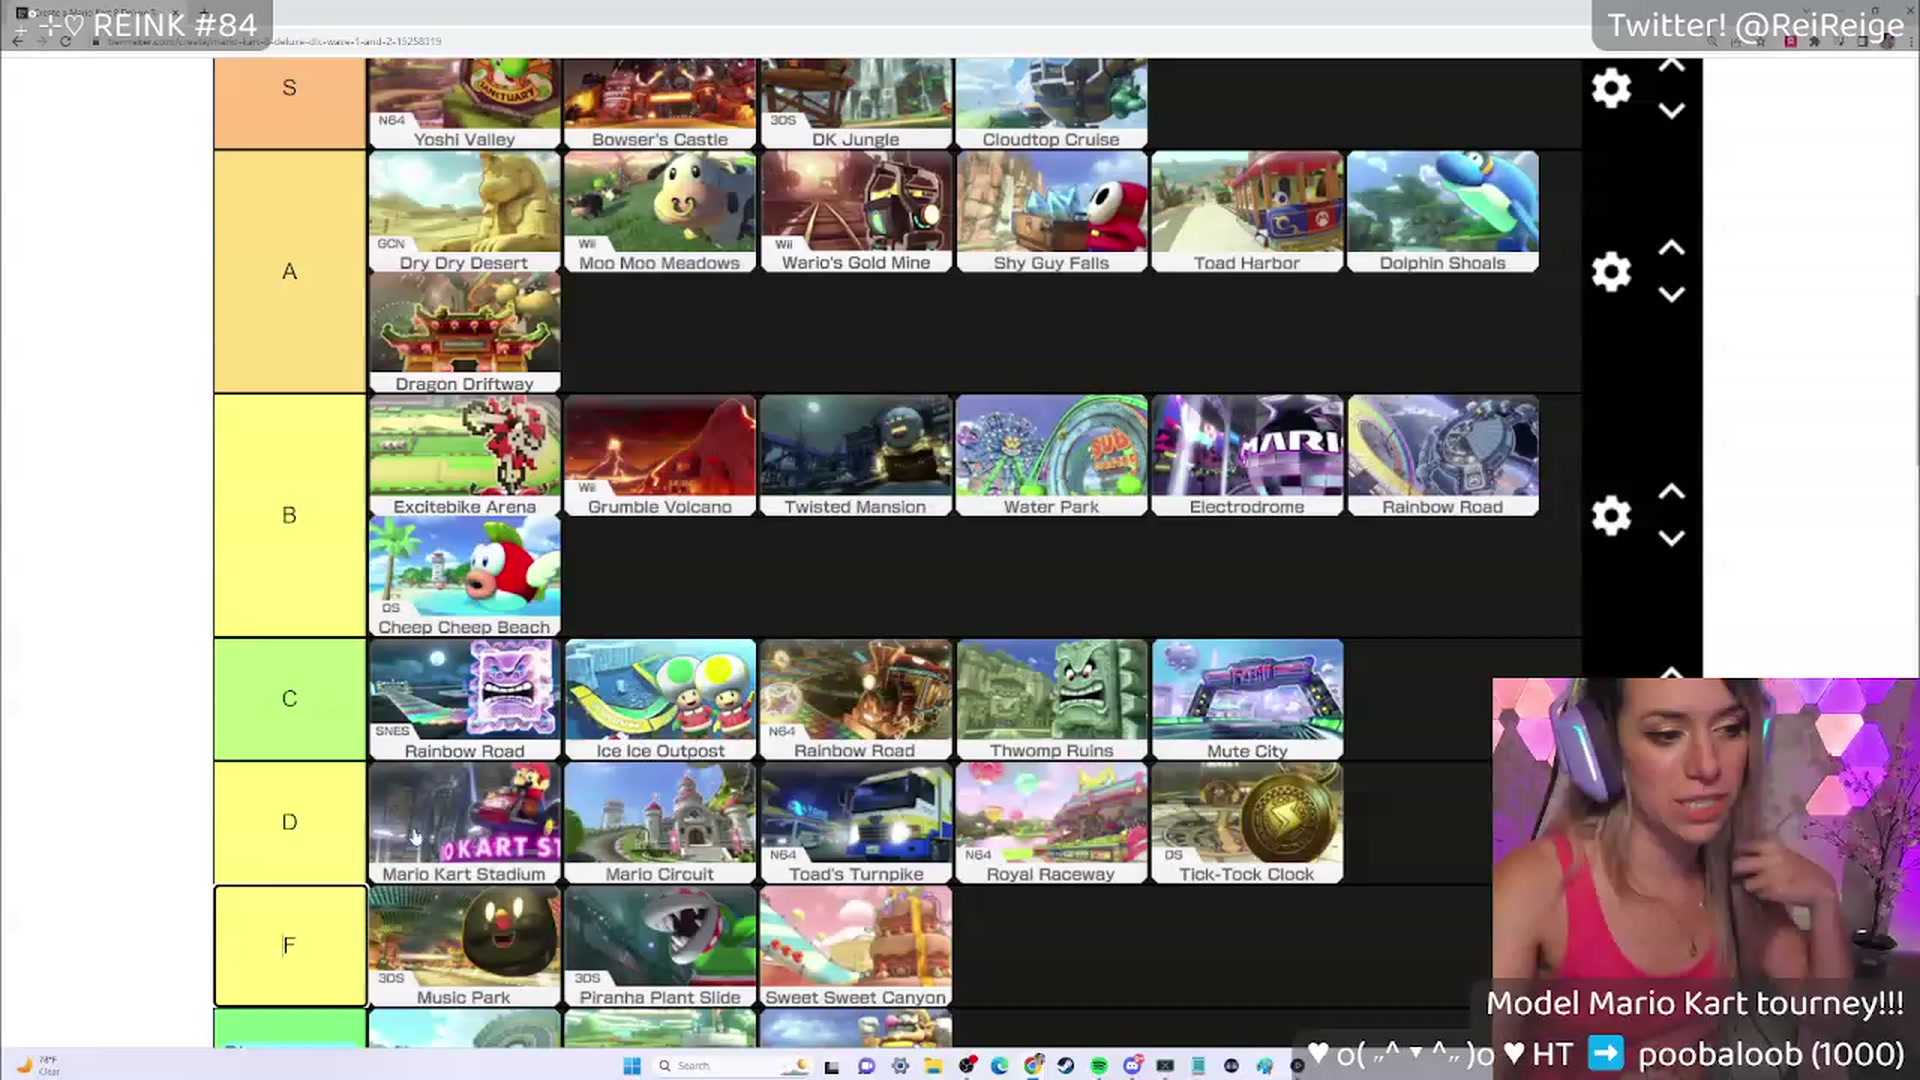Select the Cloudtop Cruise track card

1051,103
